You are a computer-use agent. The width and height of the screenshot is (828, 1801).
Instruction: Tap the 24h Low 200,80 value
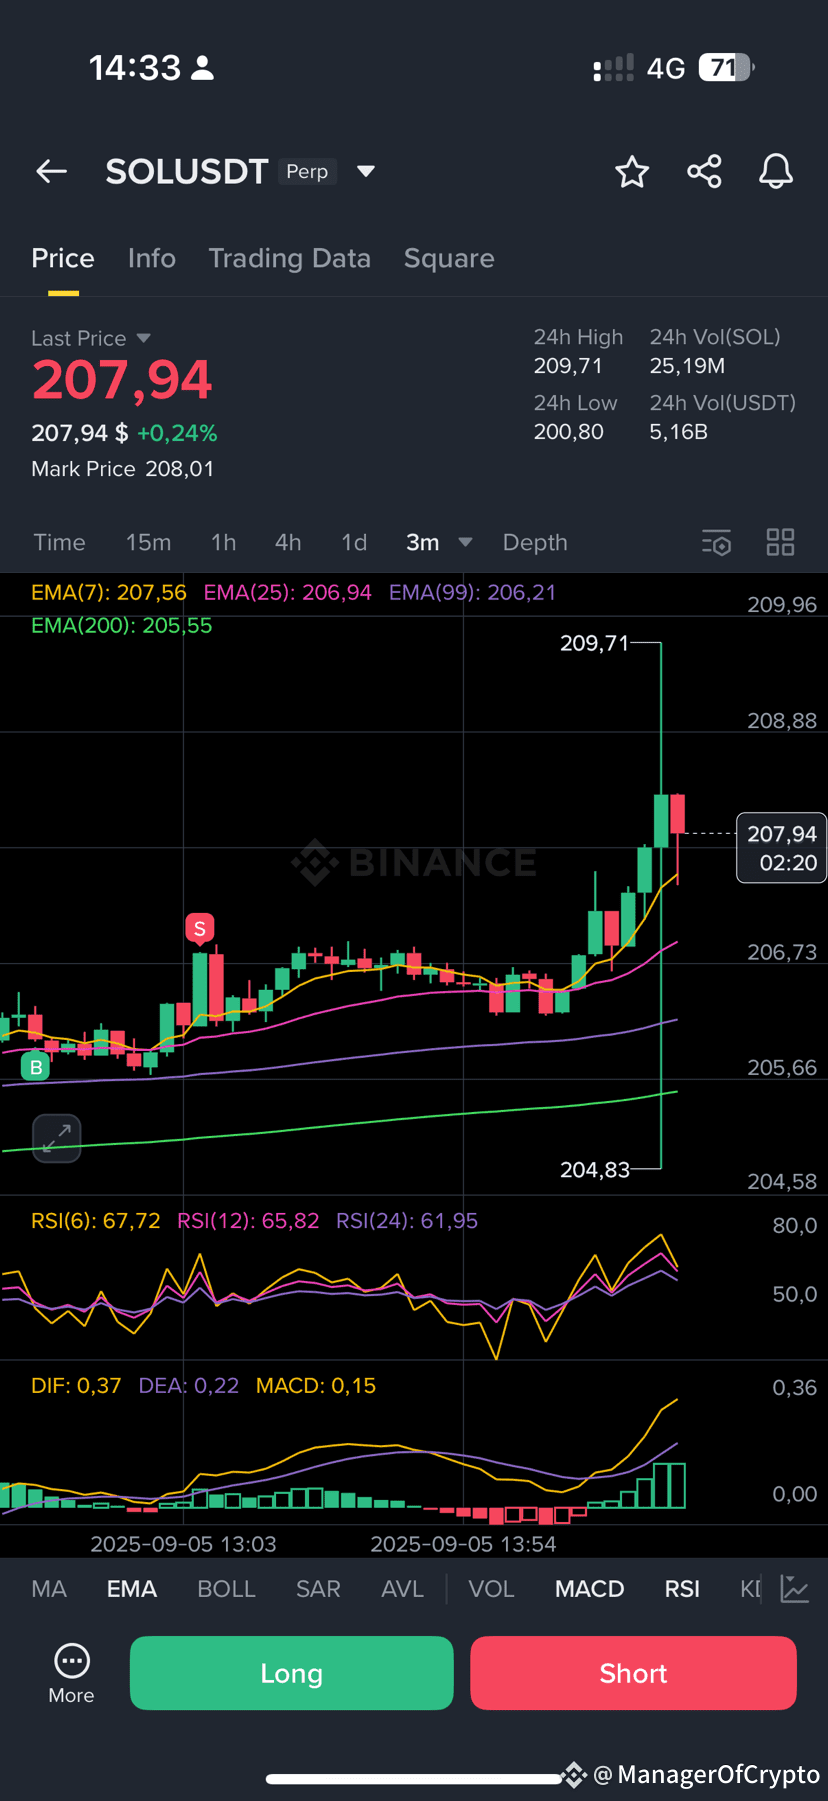(x=569, y=432)
